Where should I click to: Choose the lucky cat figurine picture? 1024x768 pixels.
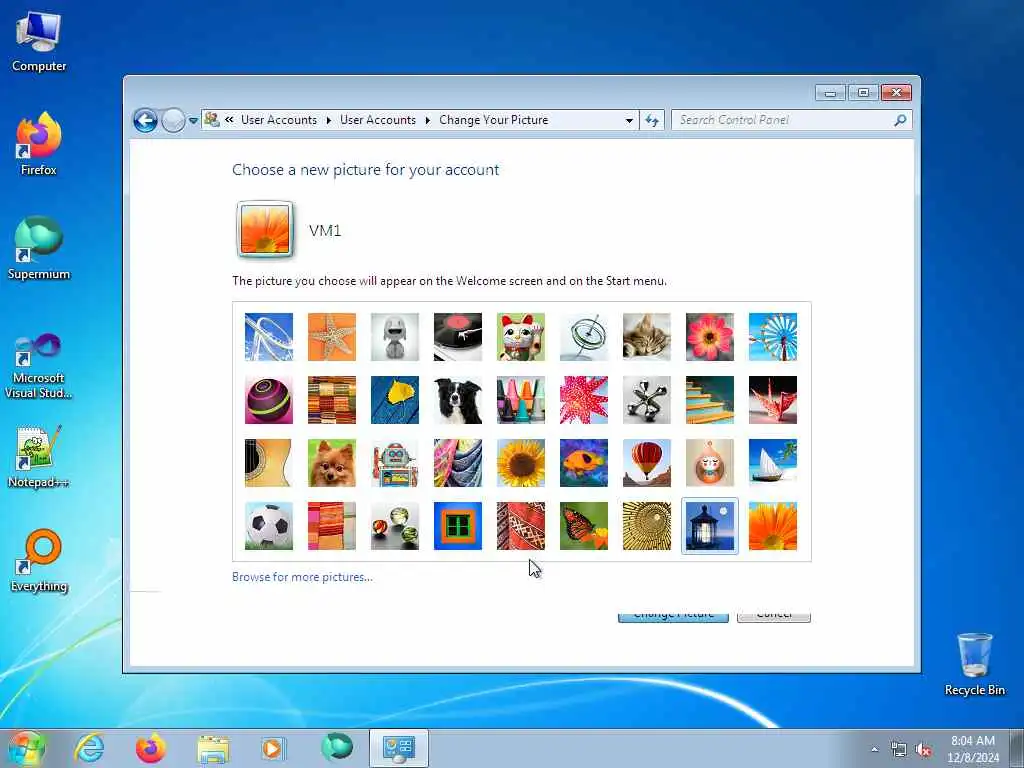(520, 337)
